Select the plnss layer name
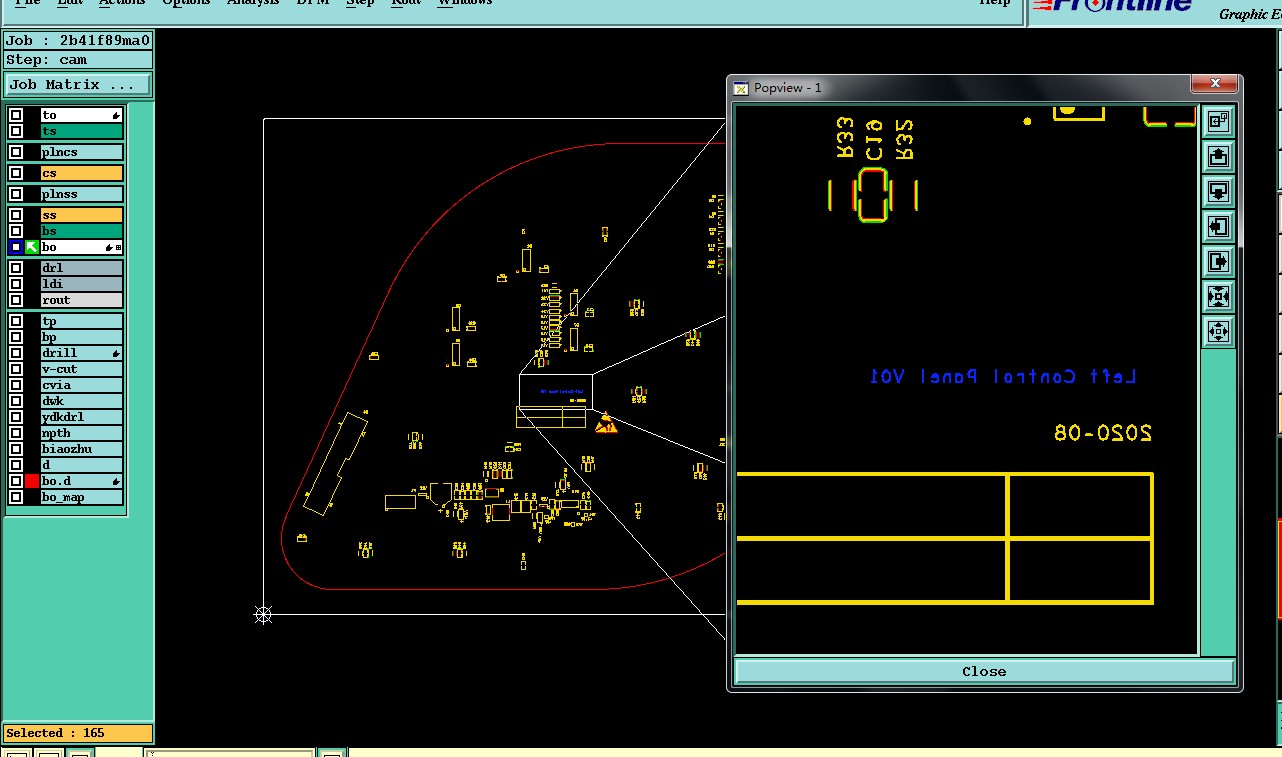This screenshot has height=757, width=1282. coord(81,194)
